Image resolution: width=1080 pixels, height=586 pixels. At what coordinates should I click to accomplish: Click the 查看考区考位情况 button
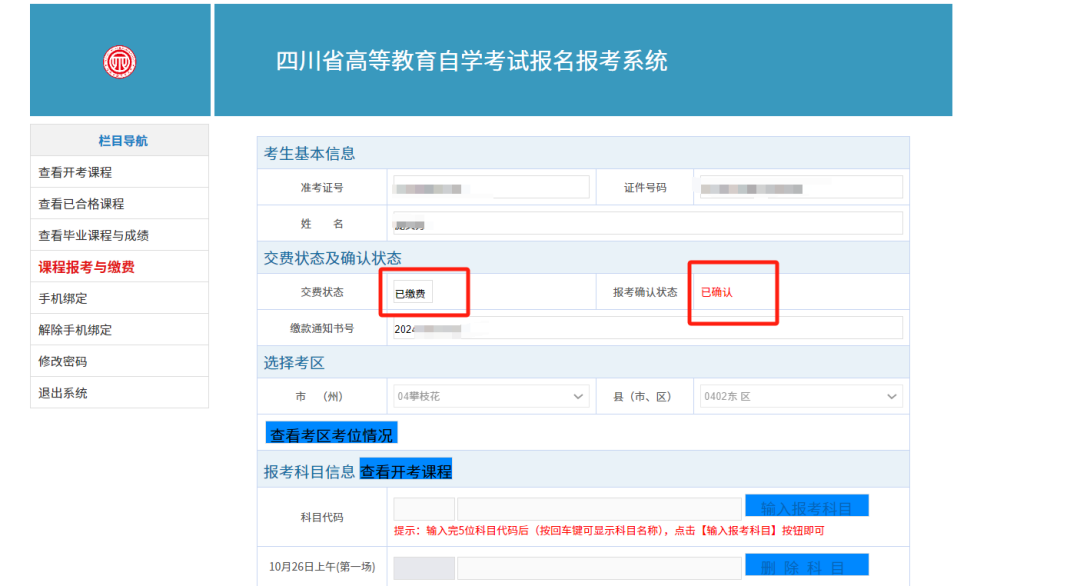(332, 434)
